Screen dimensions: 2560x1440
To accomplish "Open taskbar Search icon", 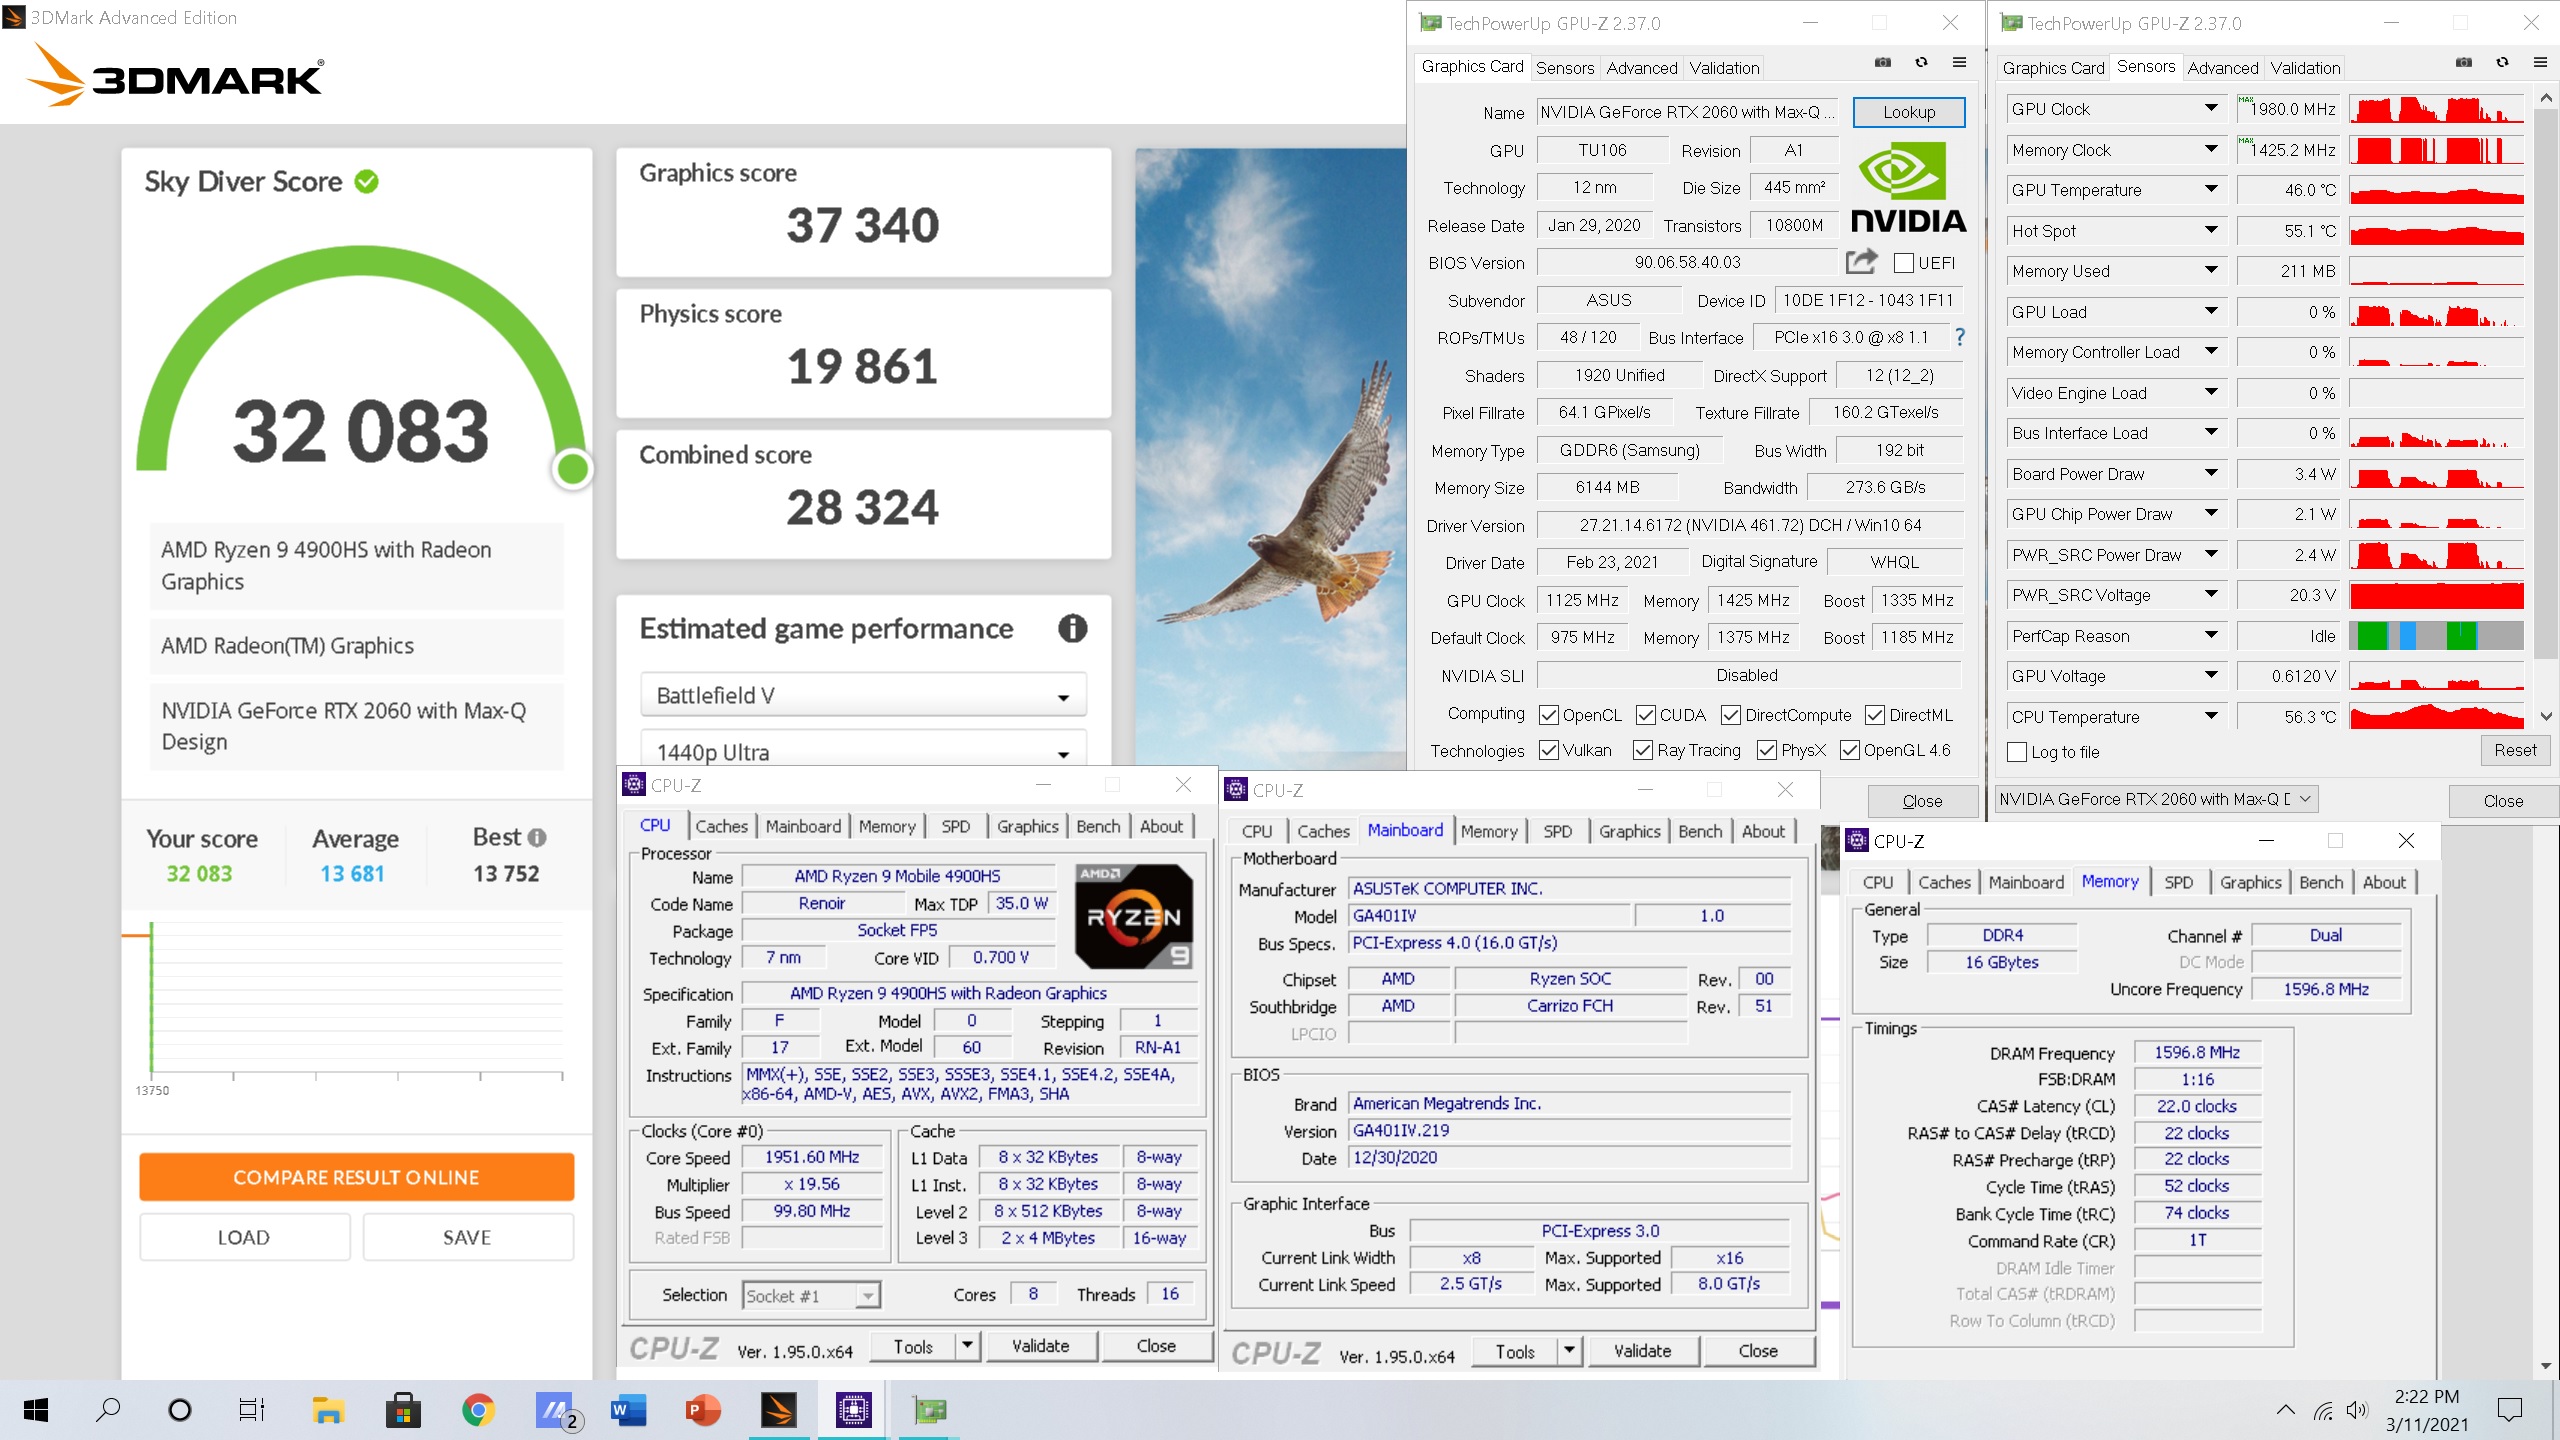I will pyautogui.click(x=108, y=1410).
